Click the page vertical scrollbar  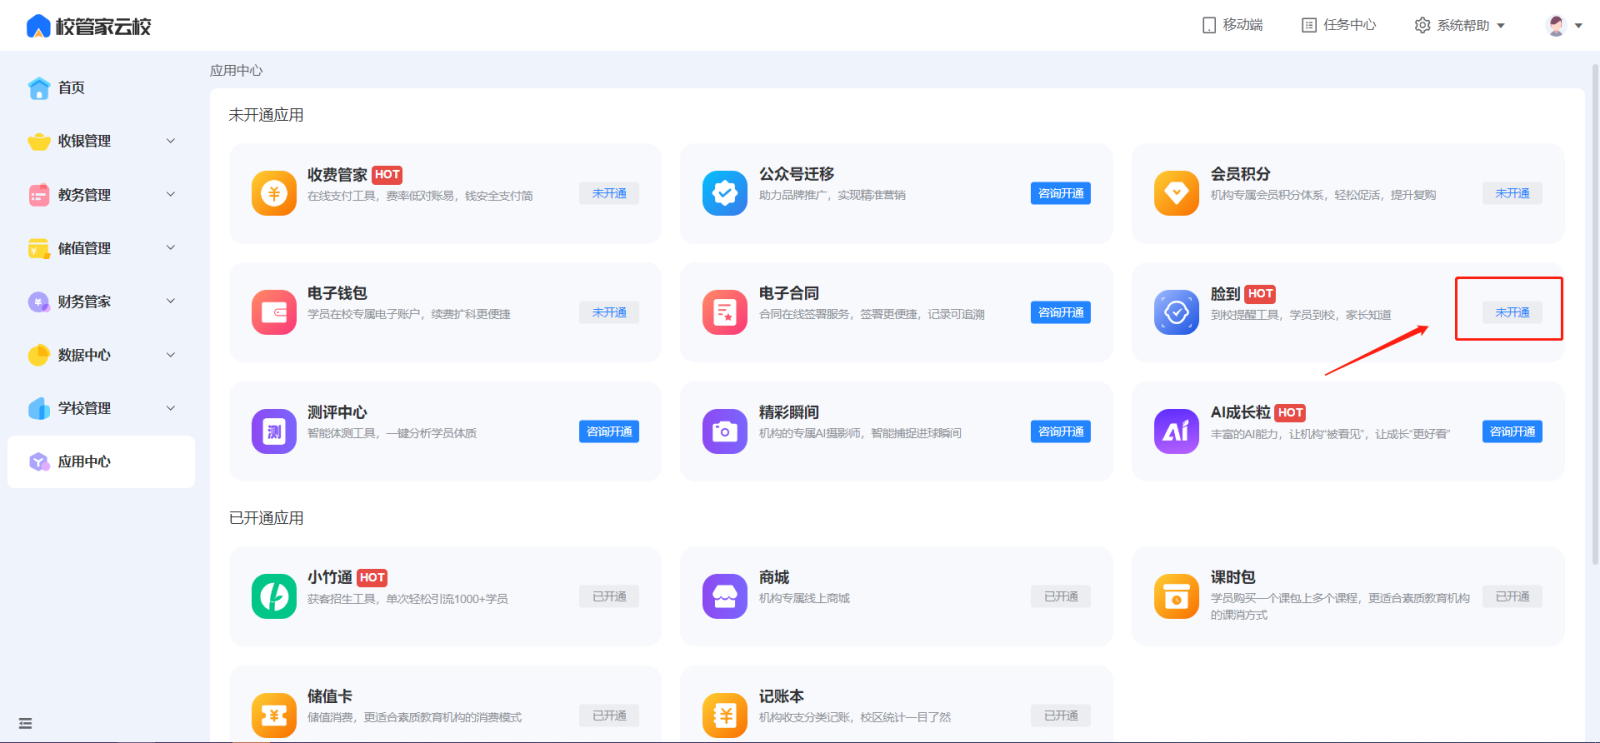click(x=1595, y=312)
